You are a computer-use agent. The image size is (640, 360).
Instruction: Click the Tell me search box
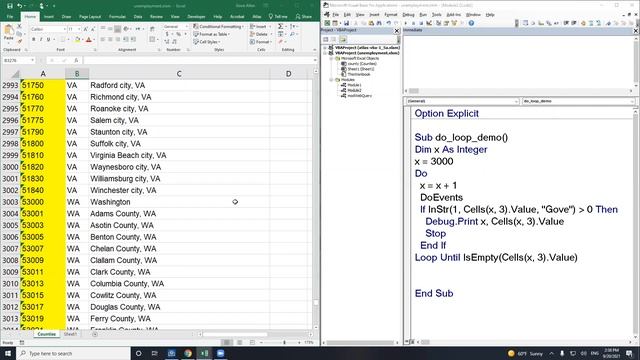pyautogui.click(x=278, y=17)
